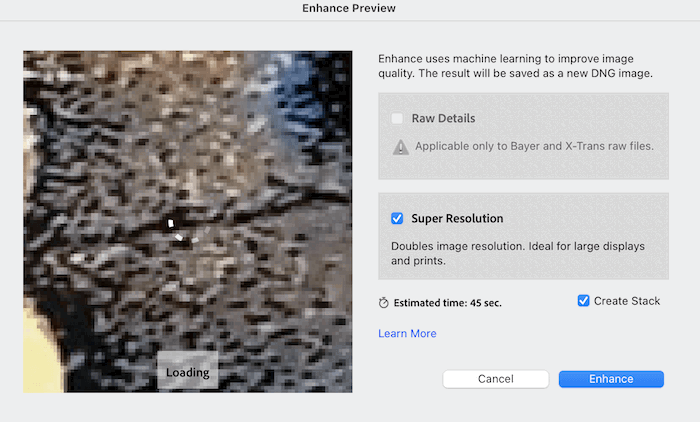Click the Enhance Preview dialog title
This screenshot has height=422, width=700.
pos(350,8)
